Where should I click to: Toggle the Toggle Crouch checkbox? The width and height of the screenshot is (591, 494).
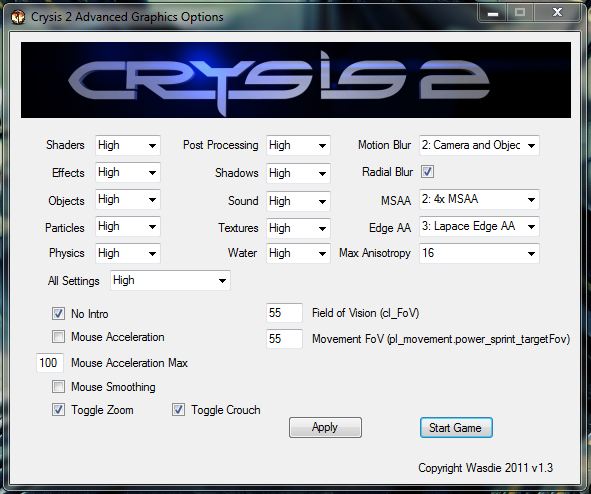point(178,410)
